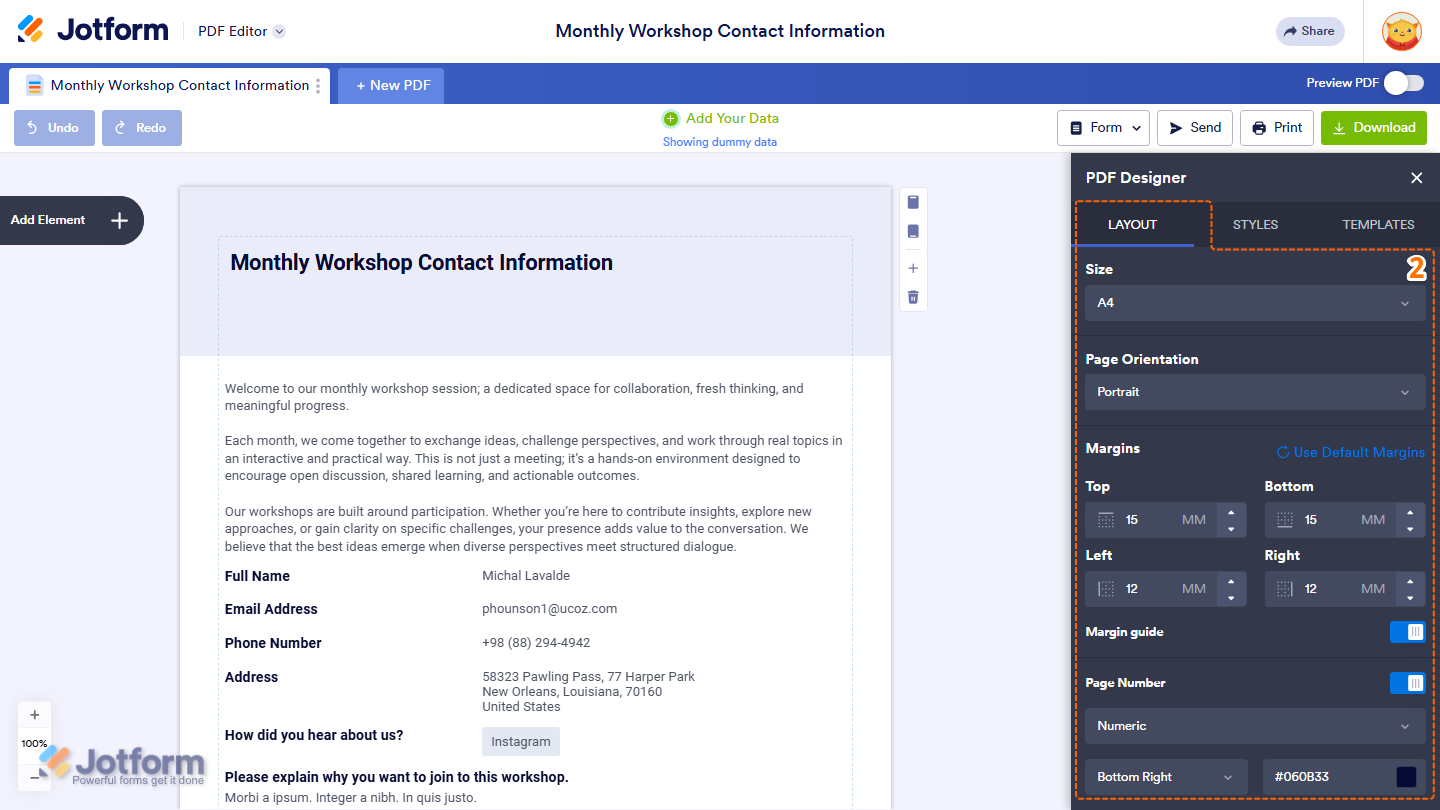
Task: Increase Top margin with up arrow
Action: pos(1231,512)
